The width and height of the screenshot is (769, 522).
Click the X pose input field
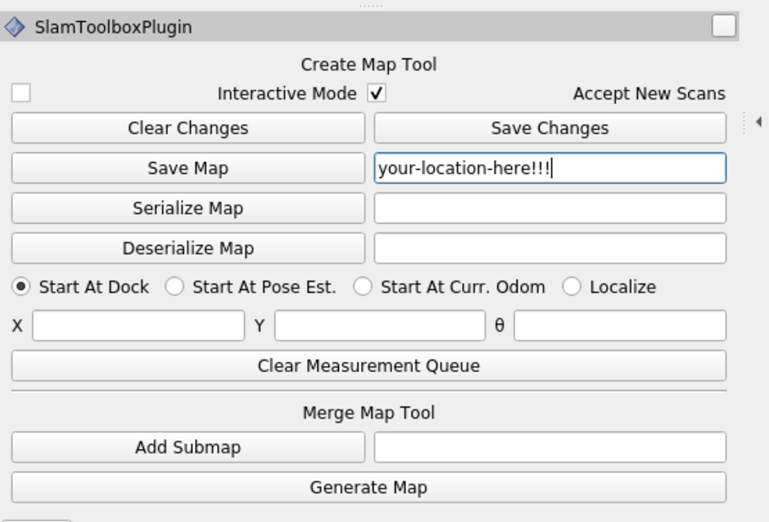(x=138, y=325)
